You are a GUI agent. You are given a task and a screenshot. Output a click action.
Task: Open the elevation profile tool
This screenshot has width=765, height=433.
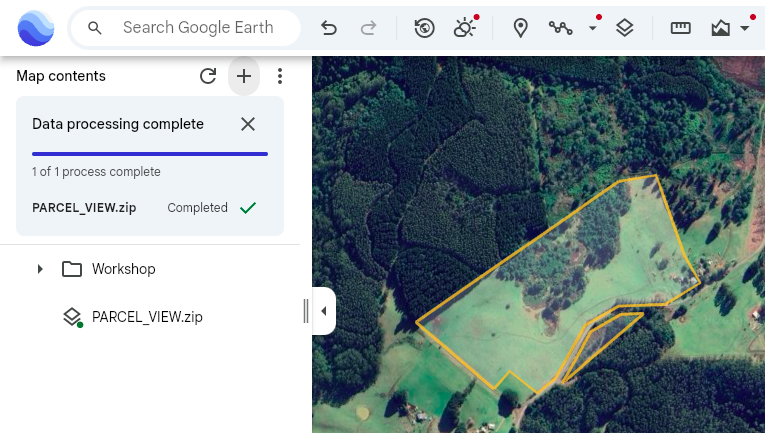(x=721, y=28)
